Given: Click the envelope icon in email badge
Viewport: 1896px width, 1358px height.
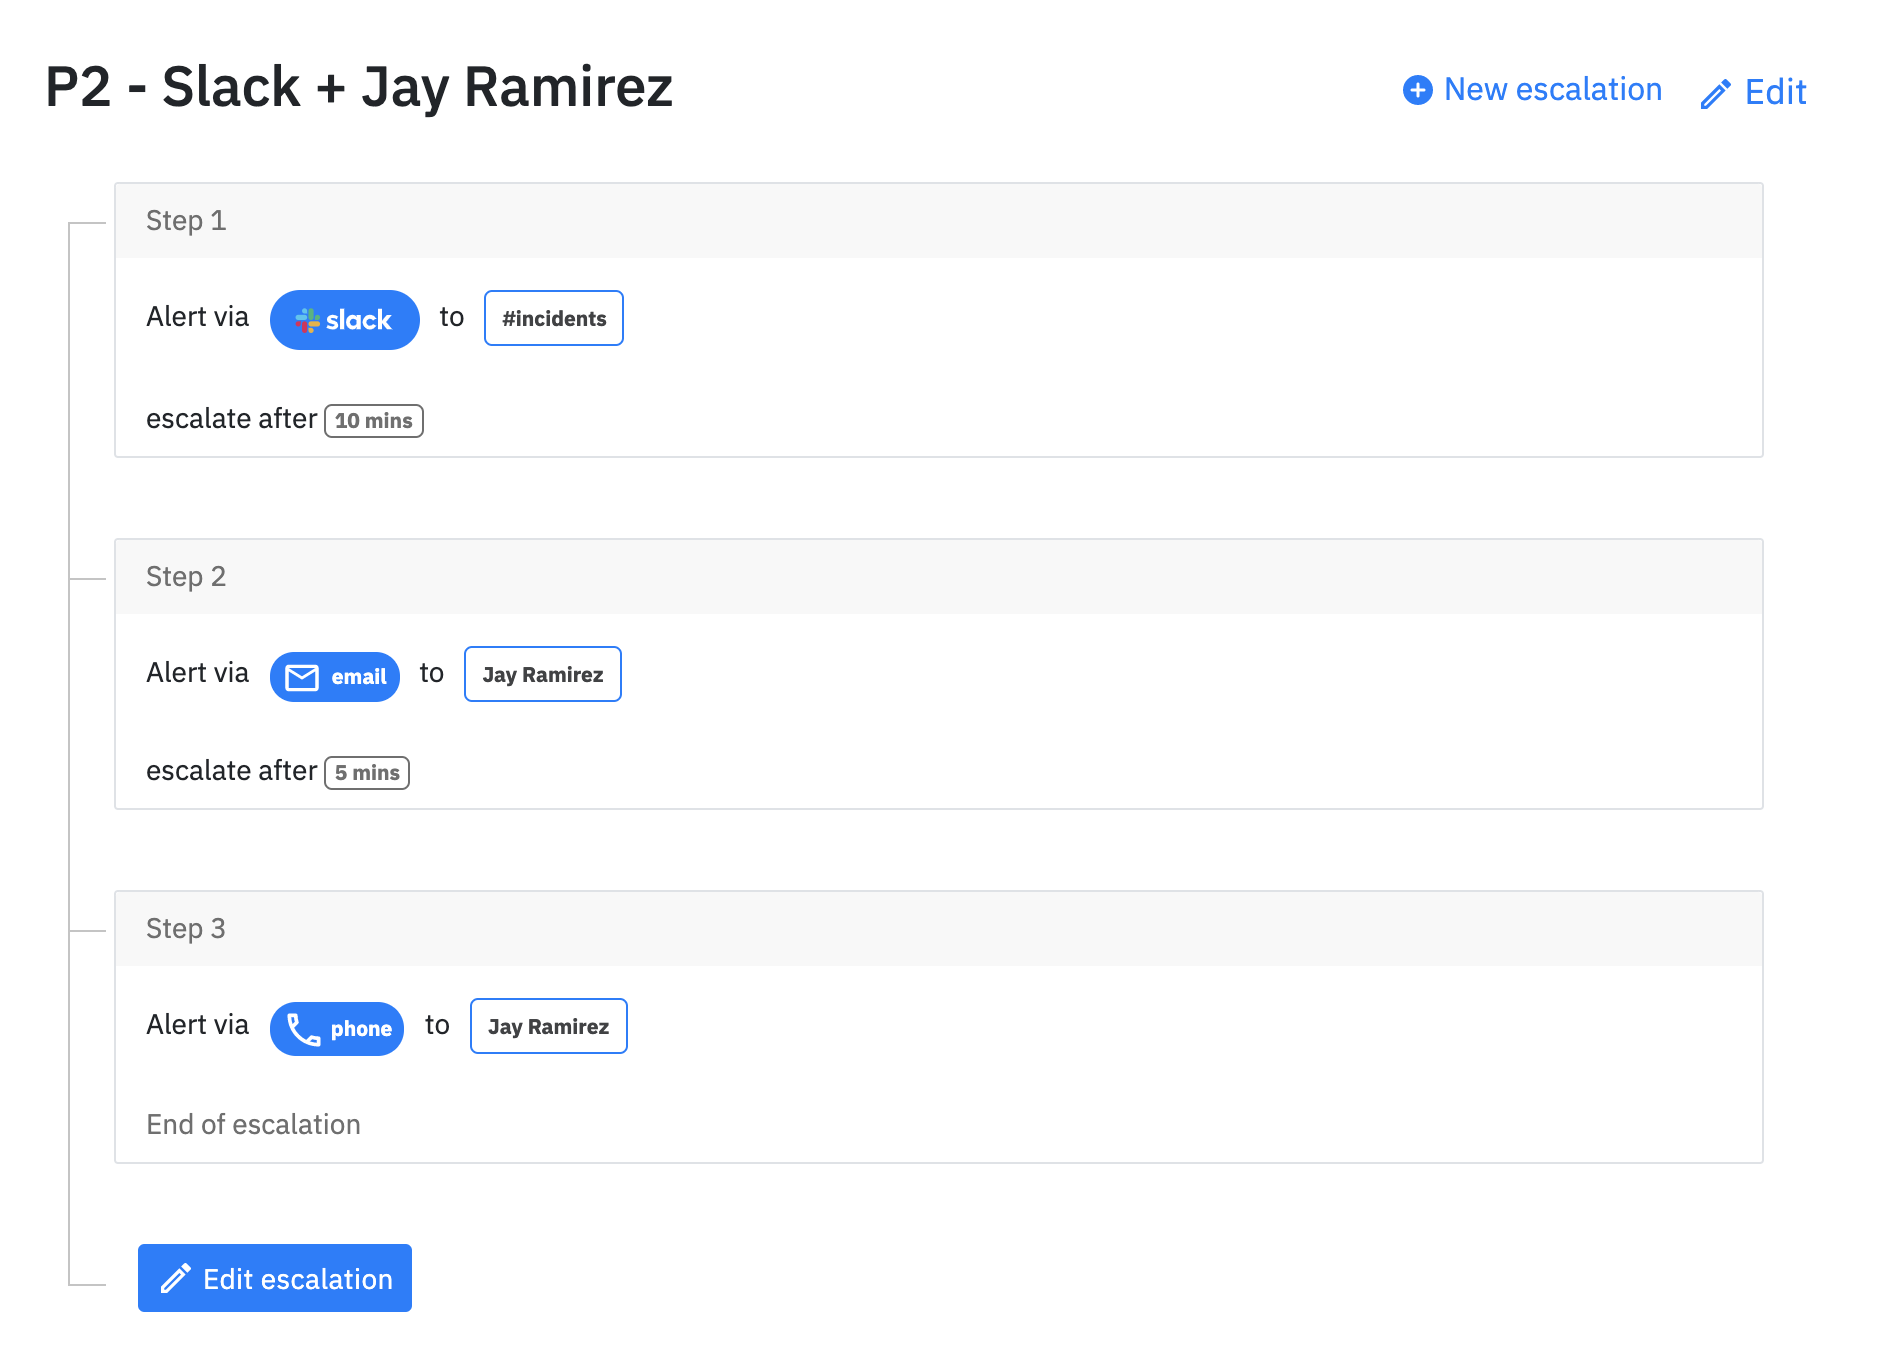Looking at the screenshot, I should pos(302,678).
